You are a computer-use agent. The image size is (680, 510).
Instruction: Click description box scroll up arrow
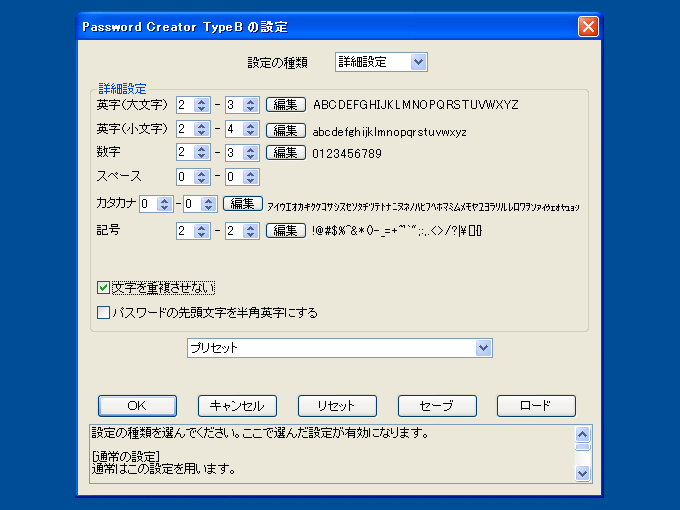click(582, 434)
